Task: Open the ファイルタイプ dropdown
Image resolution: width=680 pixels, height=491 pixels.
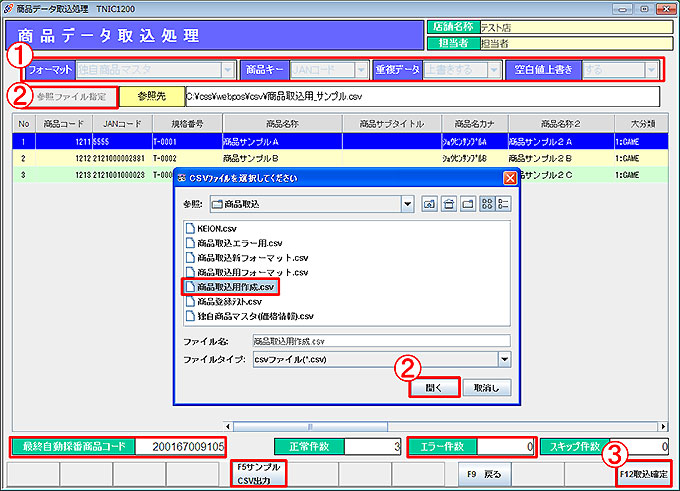Action: point(505,358)
